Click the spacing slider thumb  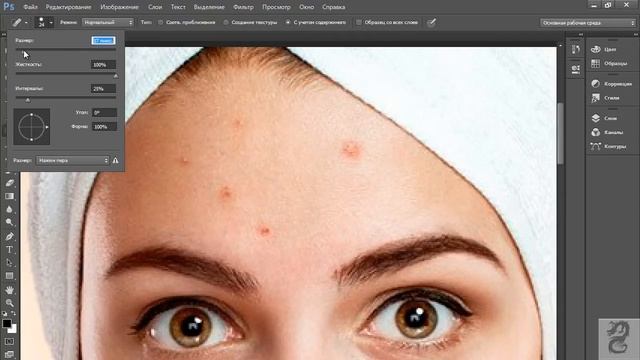pos(28,100)
